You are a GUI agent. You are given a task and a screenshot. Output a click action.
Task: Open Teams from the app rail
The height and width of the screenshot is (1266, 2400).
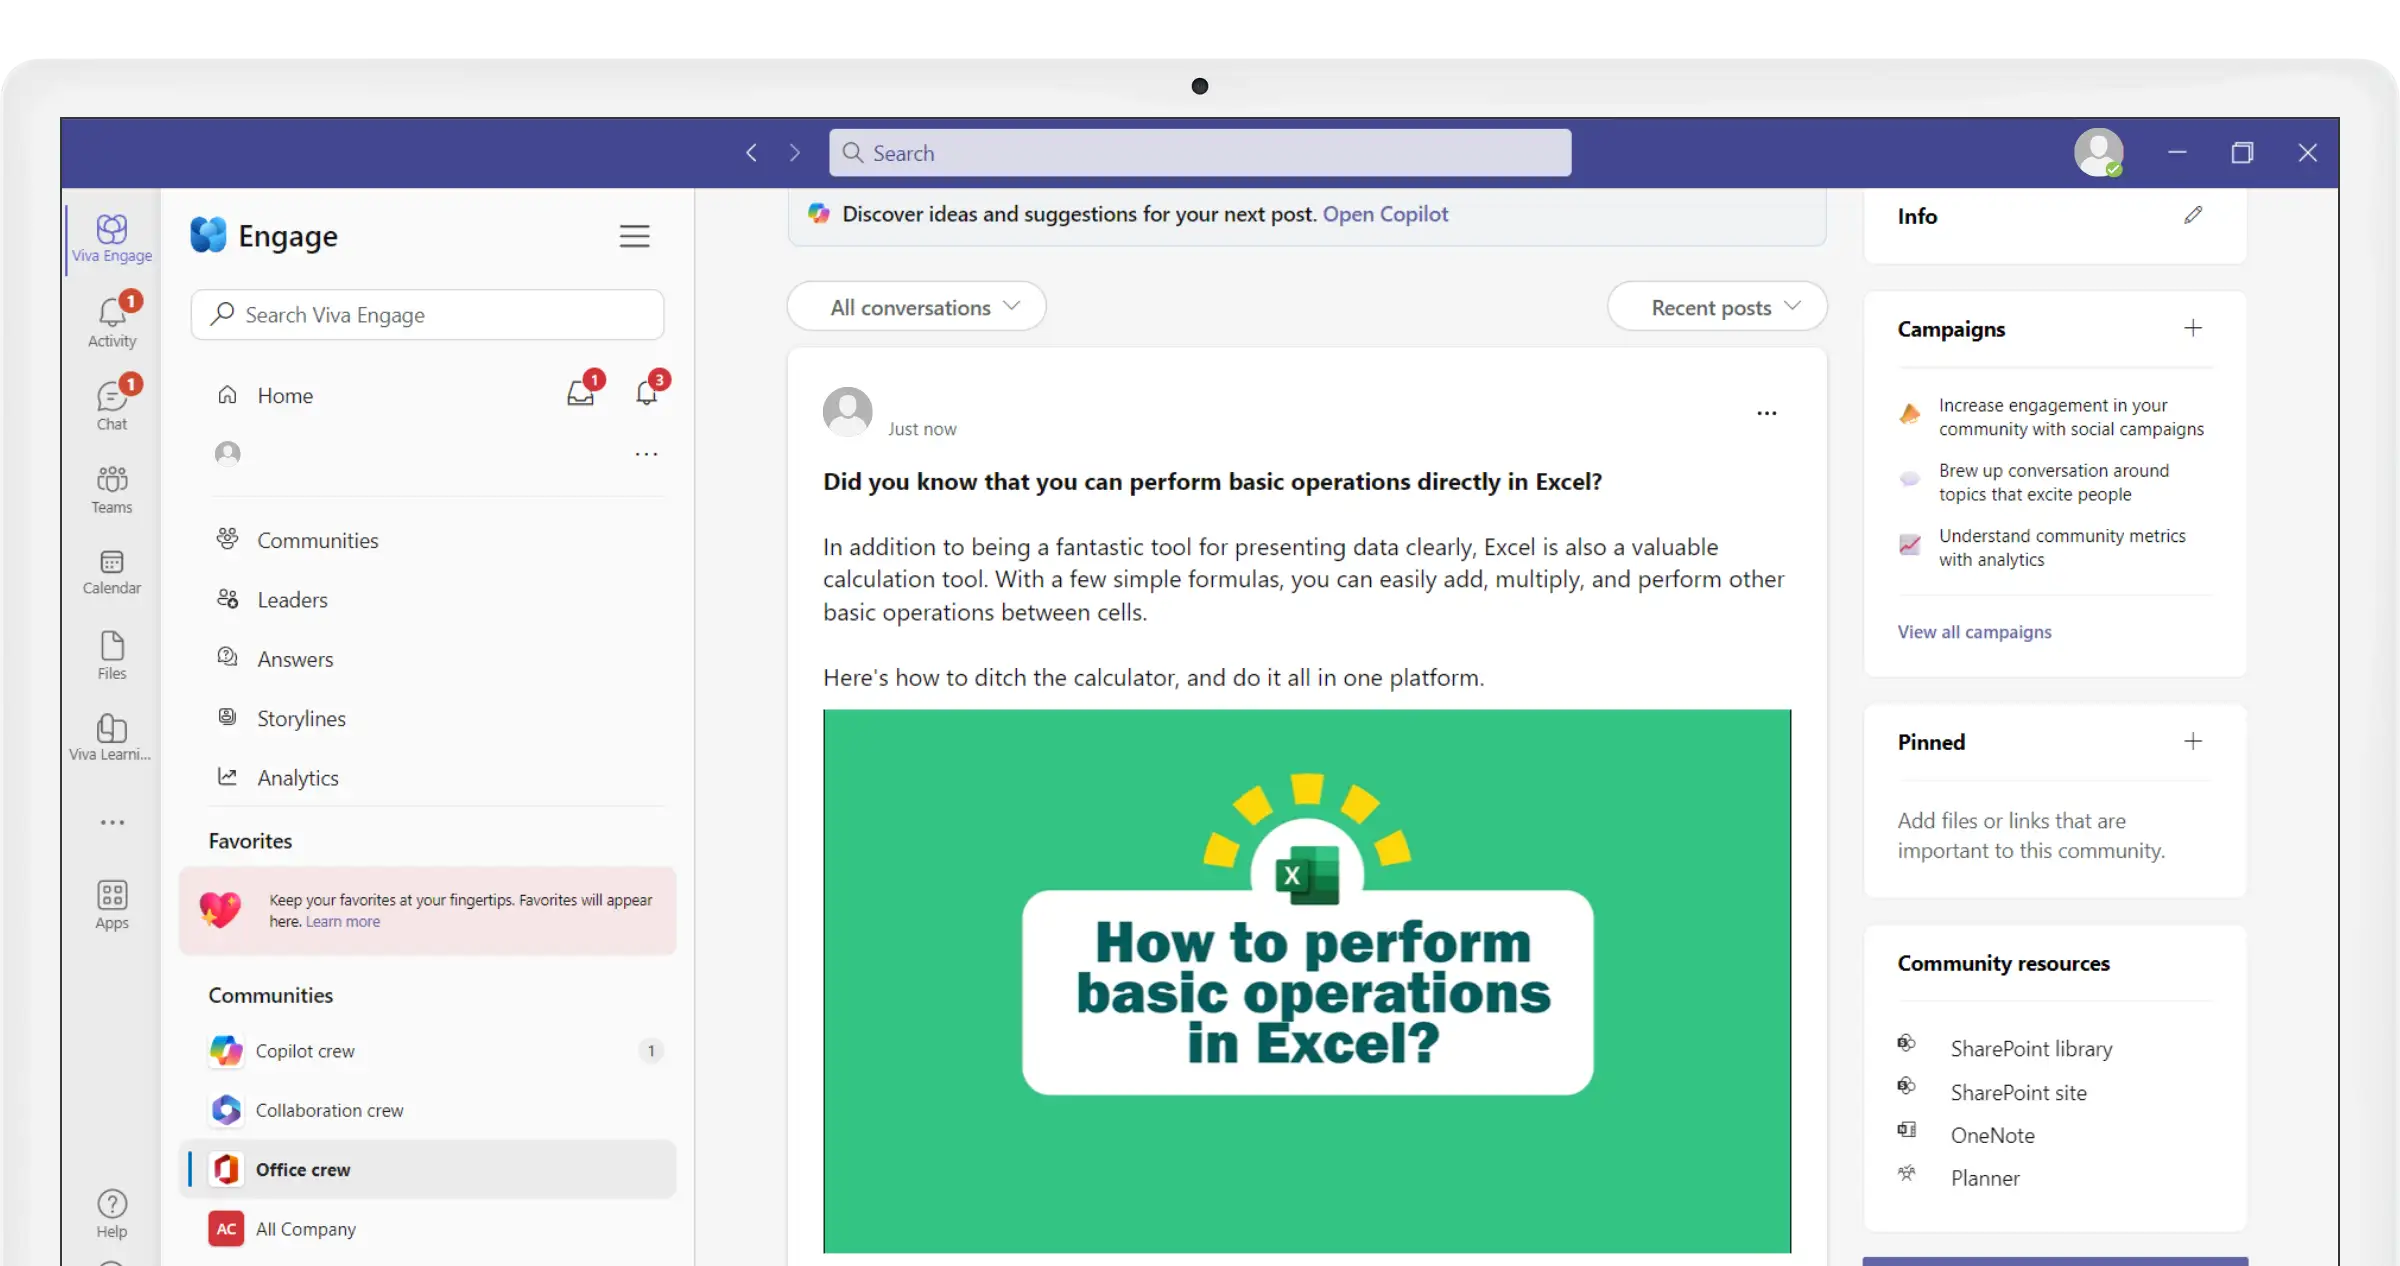pyautogui.click(x=112, y=488)
